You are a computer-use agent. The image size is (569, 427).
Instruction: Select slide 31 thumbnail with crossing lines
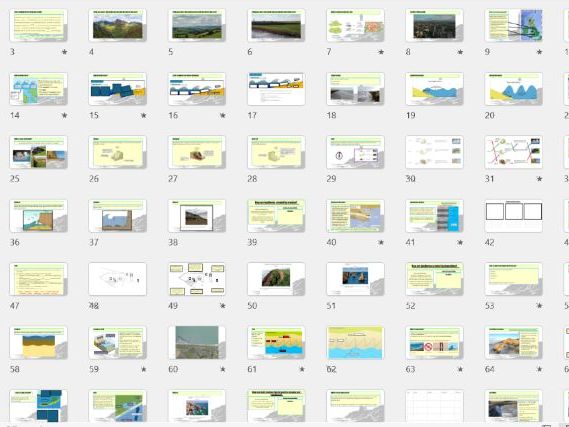tap(513, 152)
